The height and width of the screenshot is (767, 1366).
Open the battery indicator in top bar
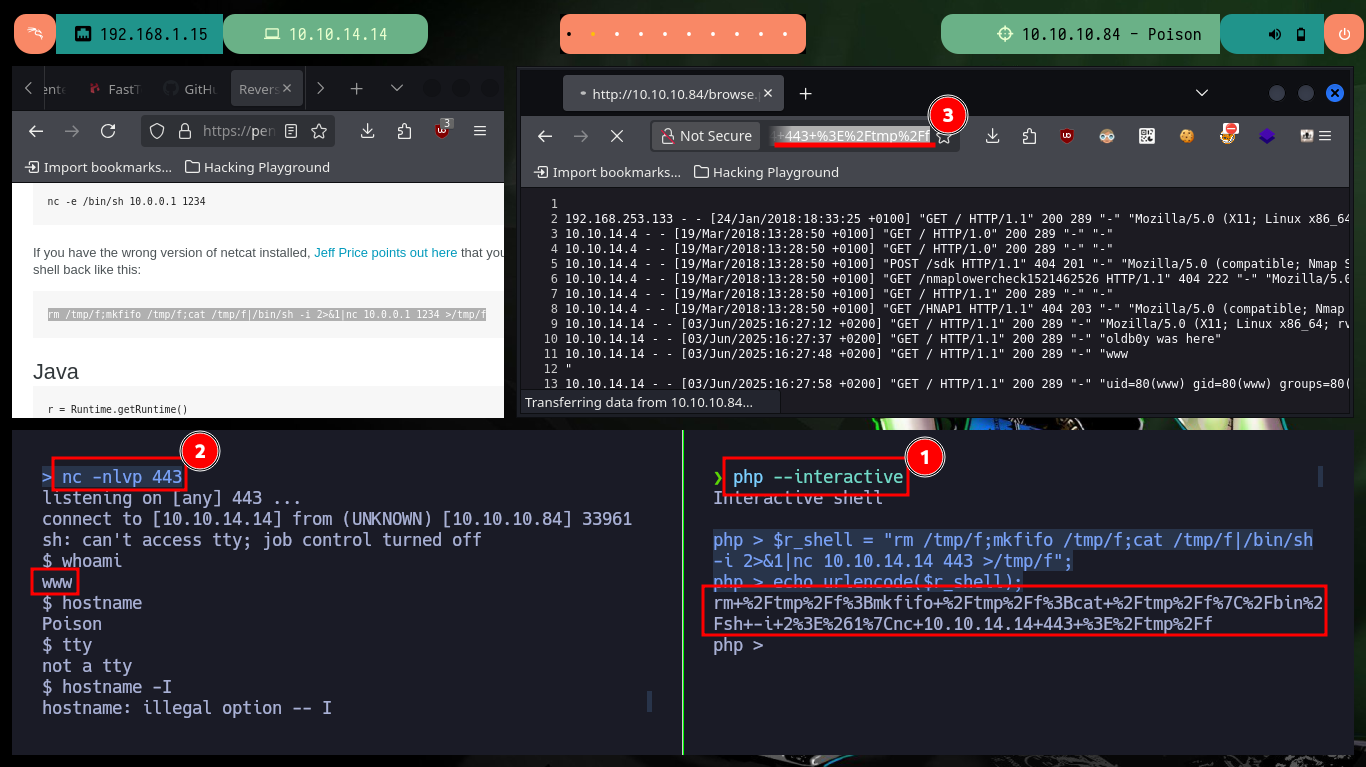click(x=1301, y=34)
